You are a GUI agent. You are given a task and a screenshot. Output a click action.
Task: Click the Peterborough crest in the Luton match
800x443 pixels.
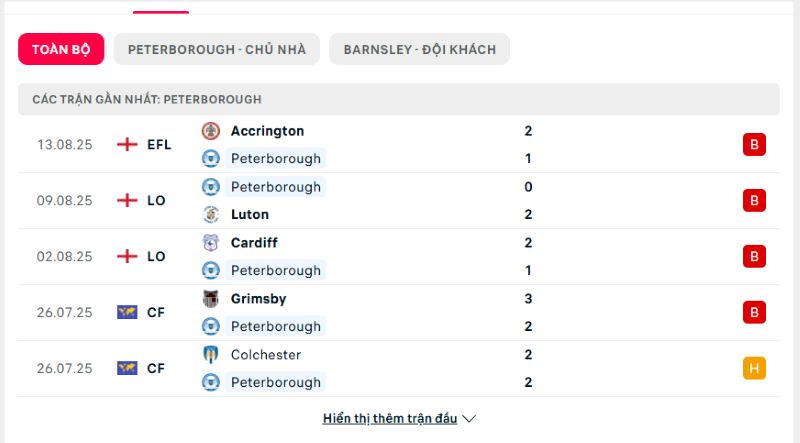(211, 187)
